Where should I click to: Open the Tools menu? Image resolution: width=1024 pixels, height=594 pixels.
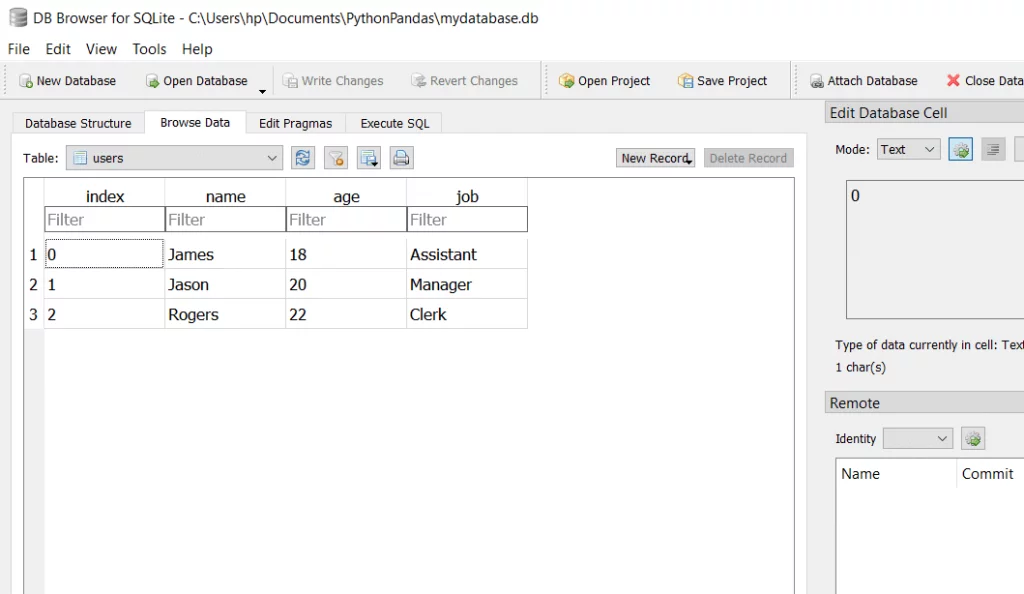click(149, 49)
